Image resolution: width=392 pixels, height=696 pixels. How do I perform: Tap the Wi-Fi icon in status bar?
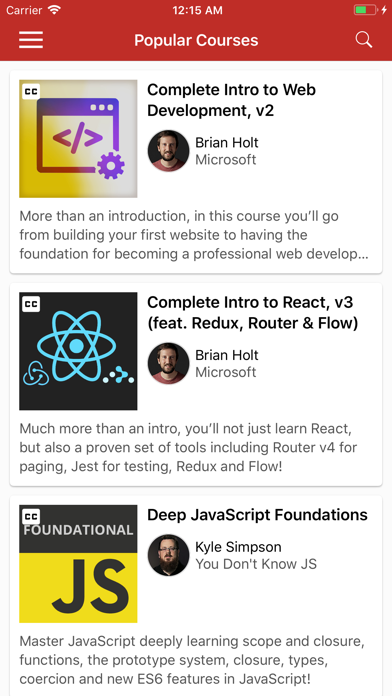click(55, 10)
